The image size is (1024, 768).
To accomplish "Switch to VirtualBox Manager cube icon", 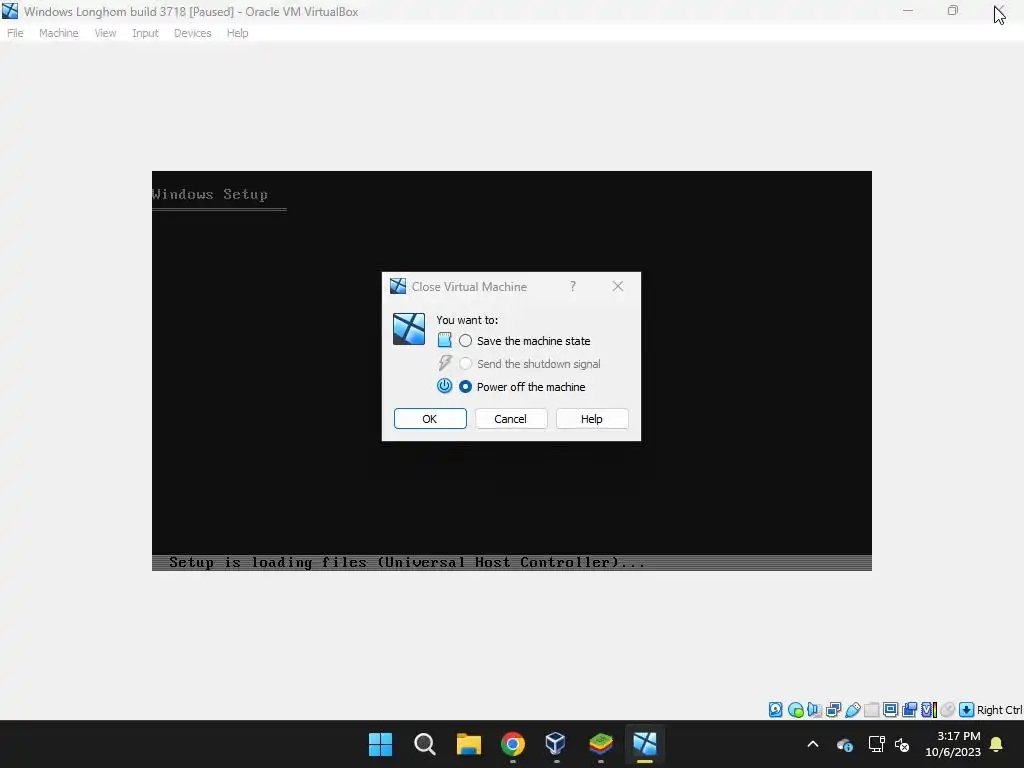I will click(x=556, y=744).
